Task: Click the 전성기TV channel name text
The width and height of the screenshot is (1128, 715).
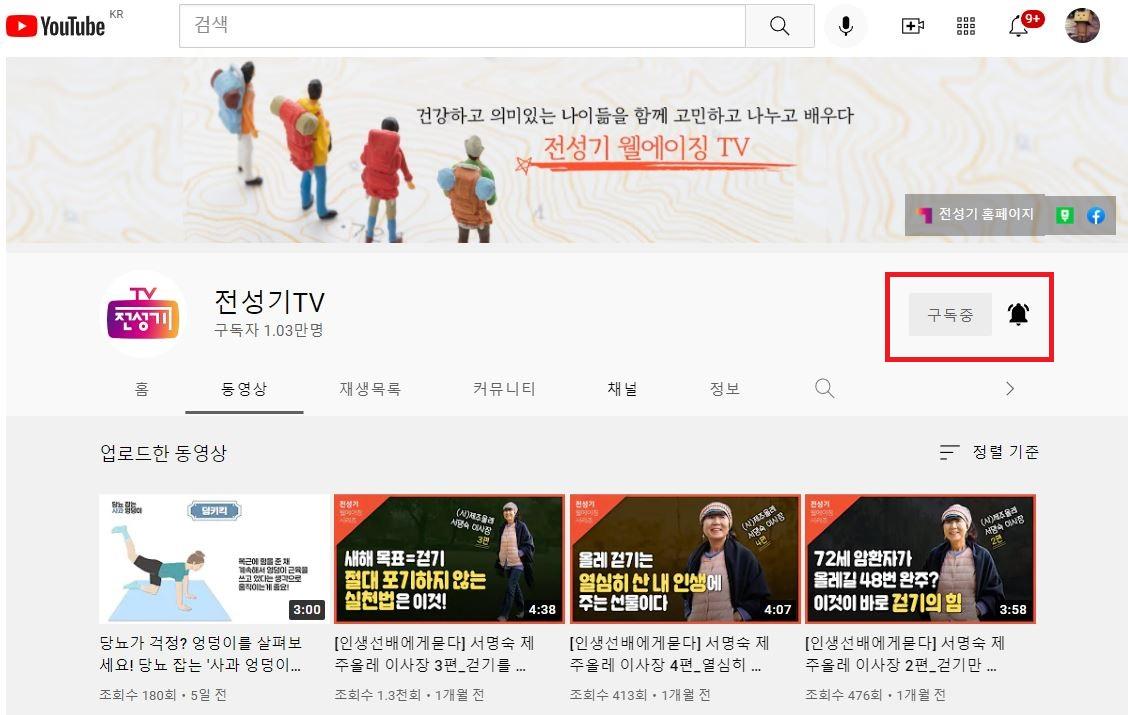Action: (270, 301)
